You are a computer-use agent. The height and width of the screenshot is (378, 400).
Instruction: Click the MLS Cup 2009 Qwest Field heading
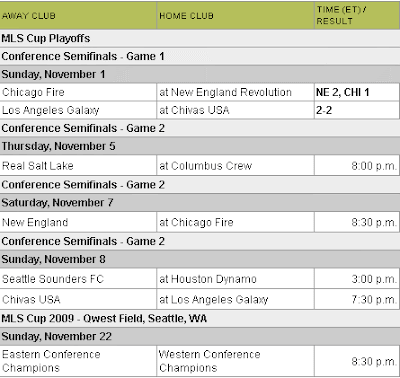[x=104, y=318]
